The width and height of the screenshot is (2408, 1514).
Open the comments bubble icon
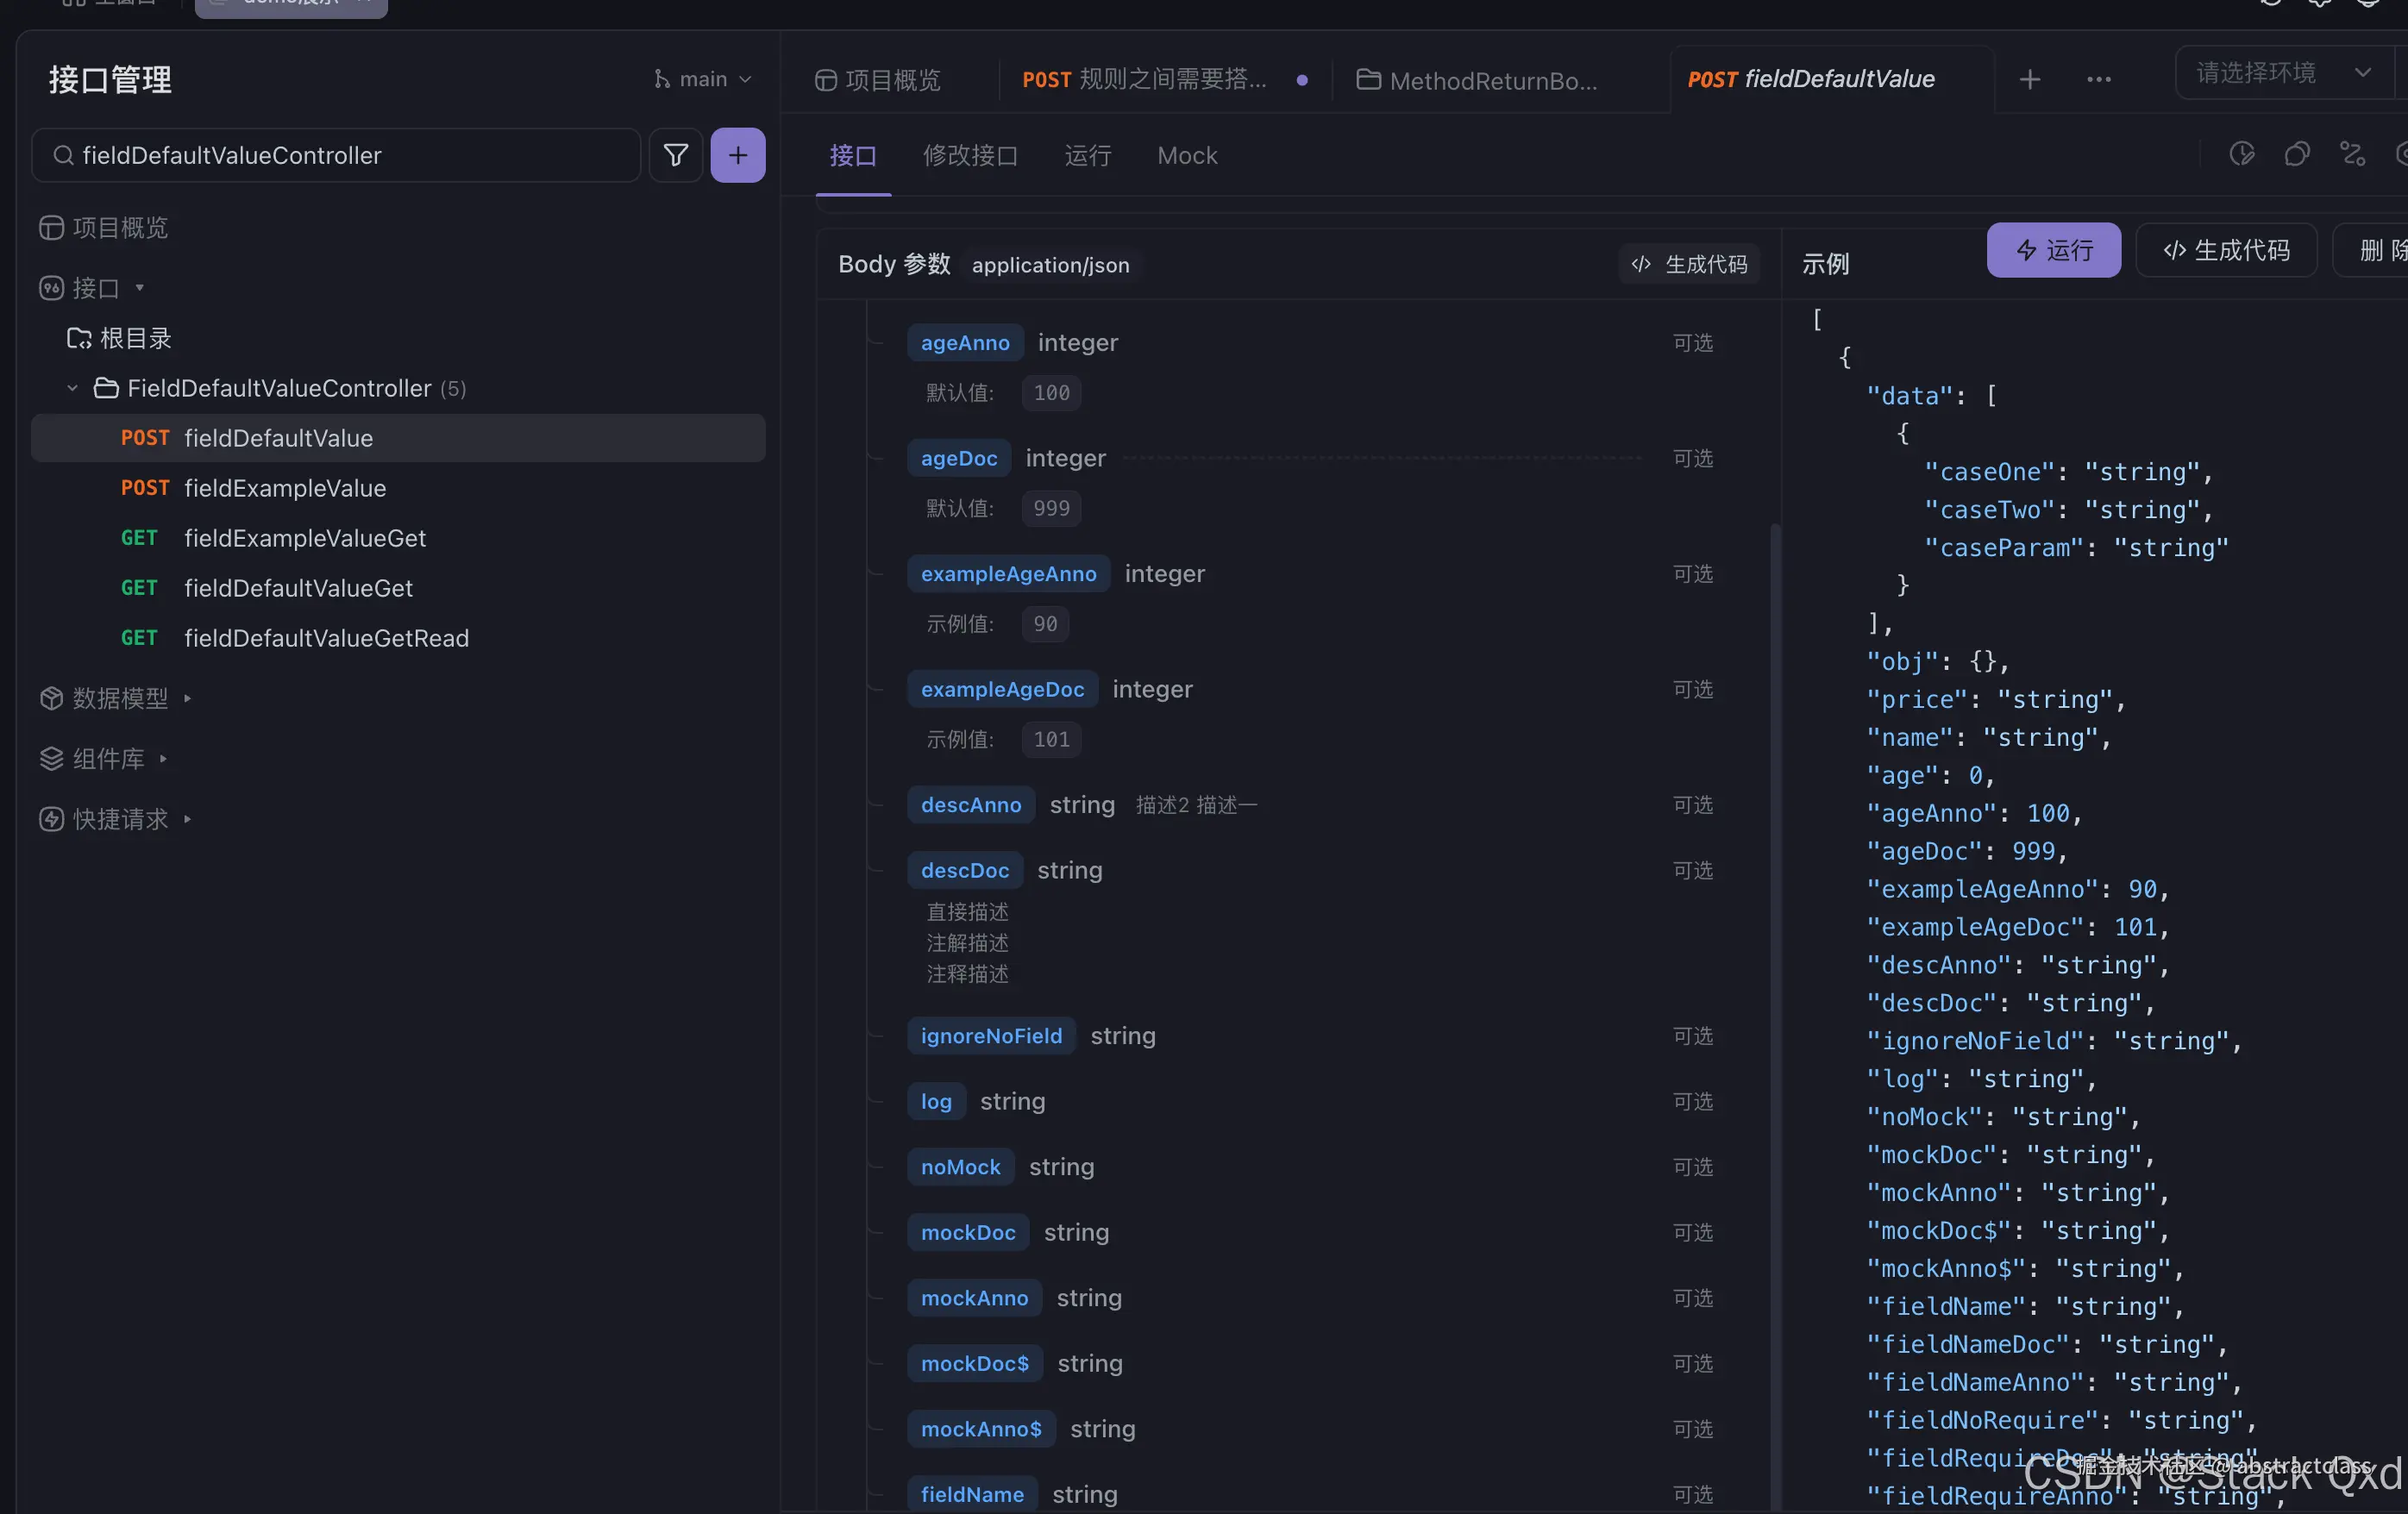(x=2296, y=154)
